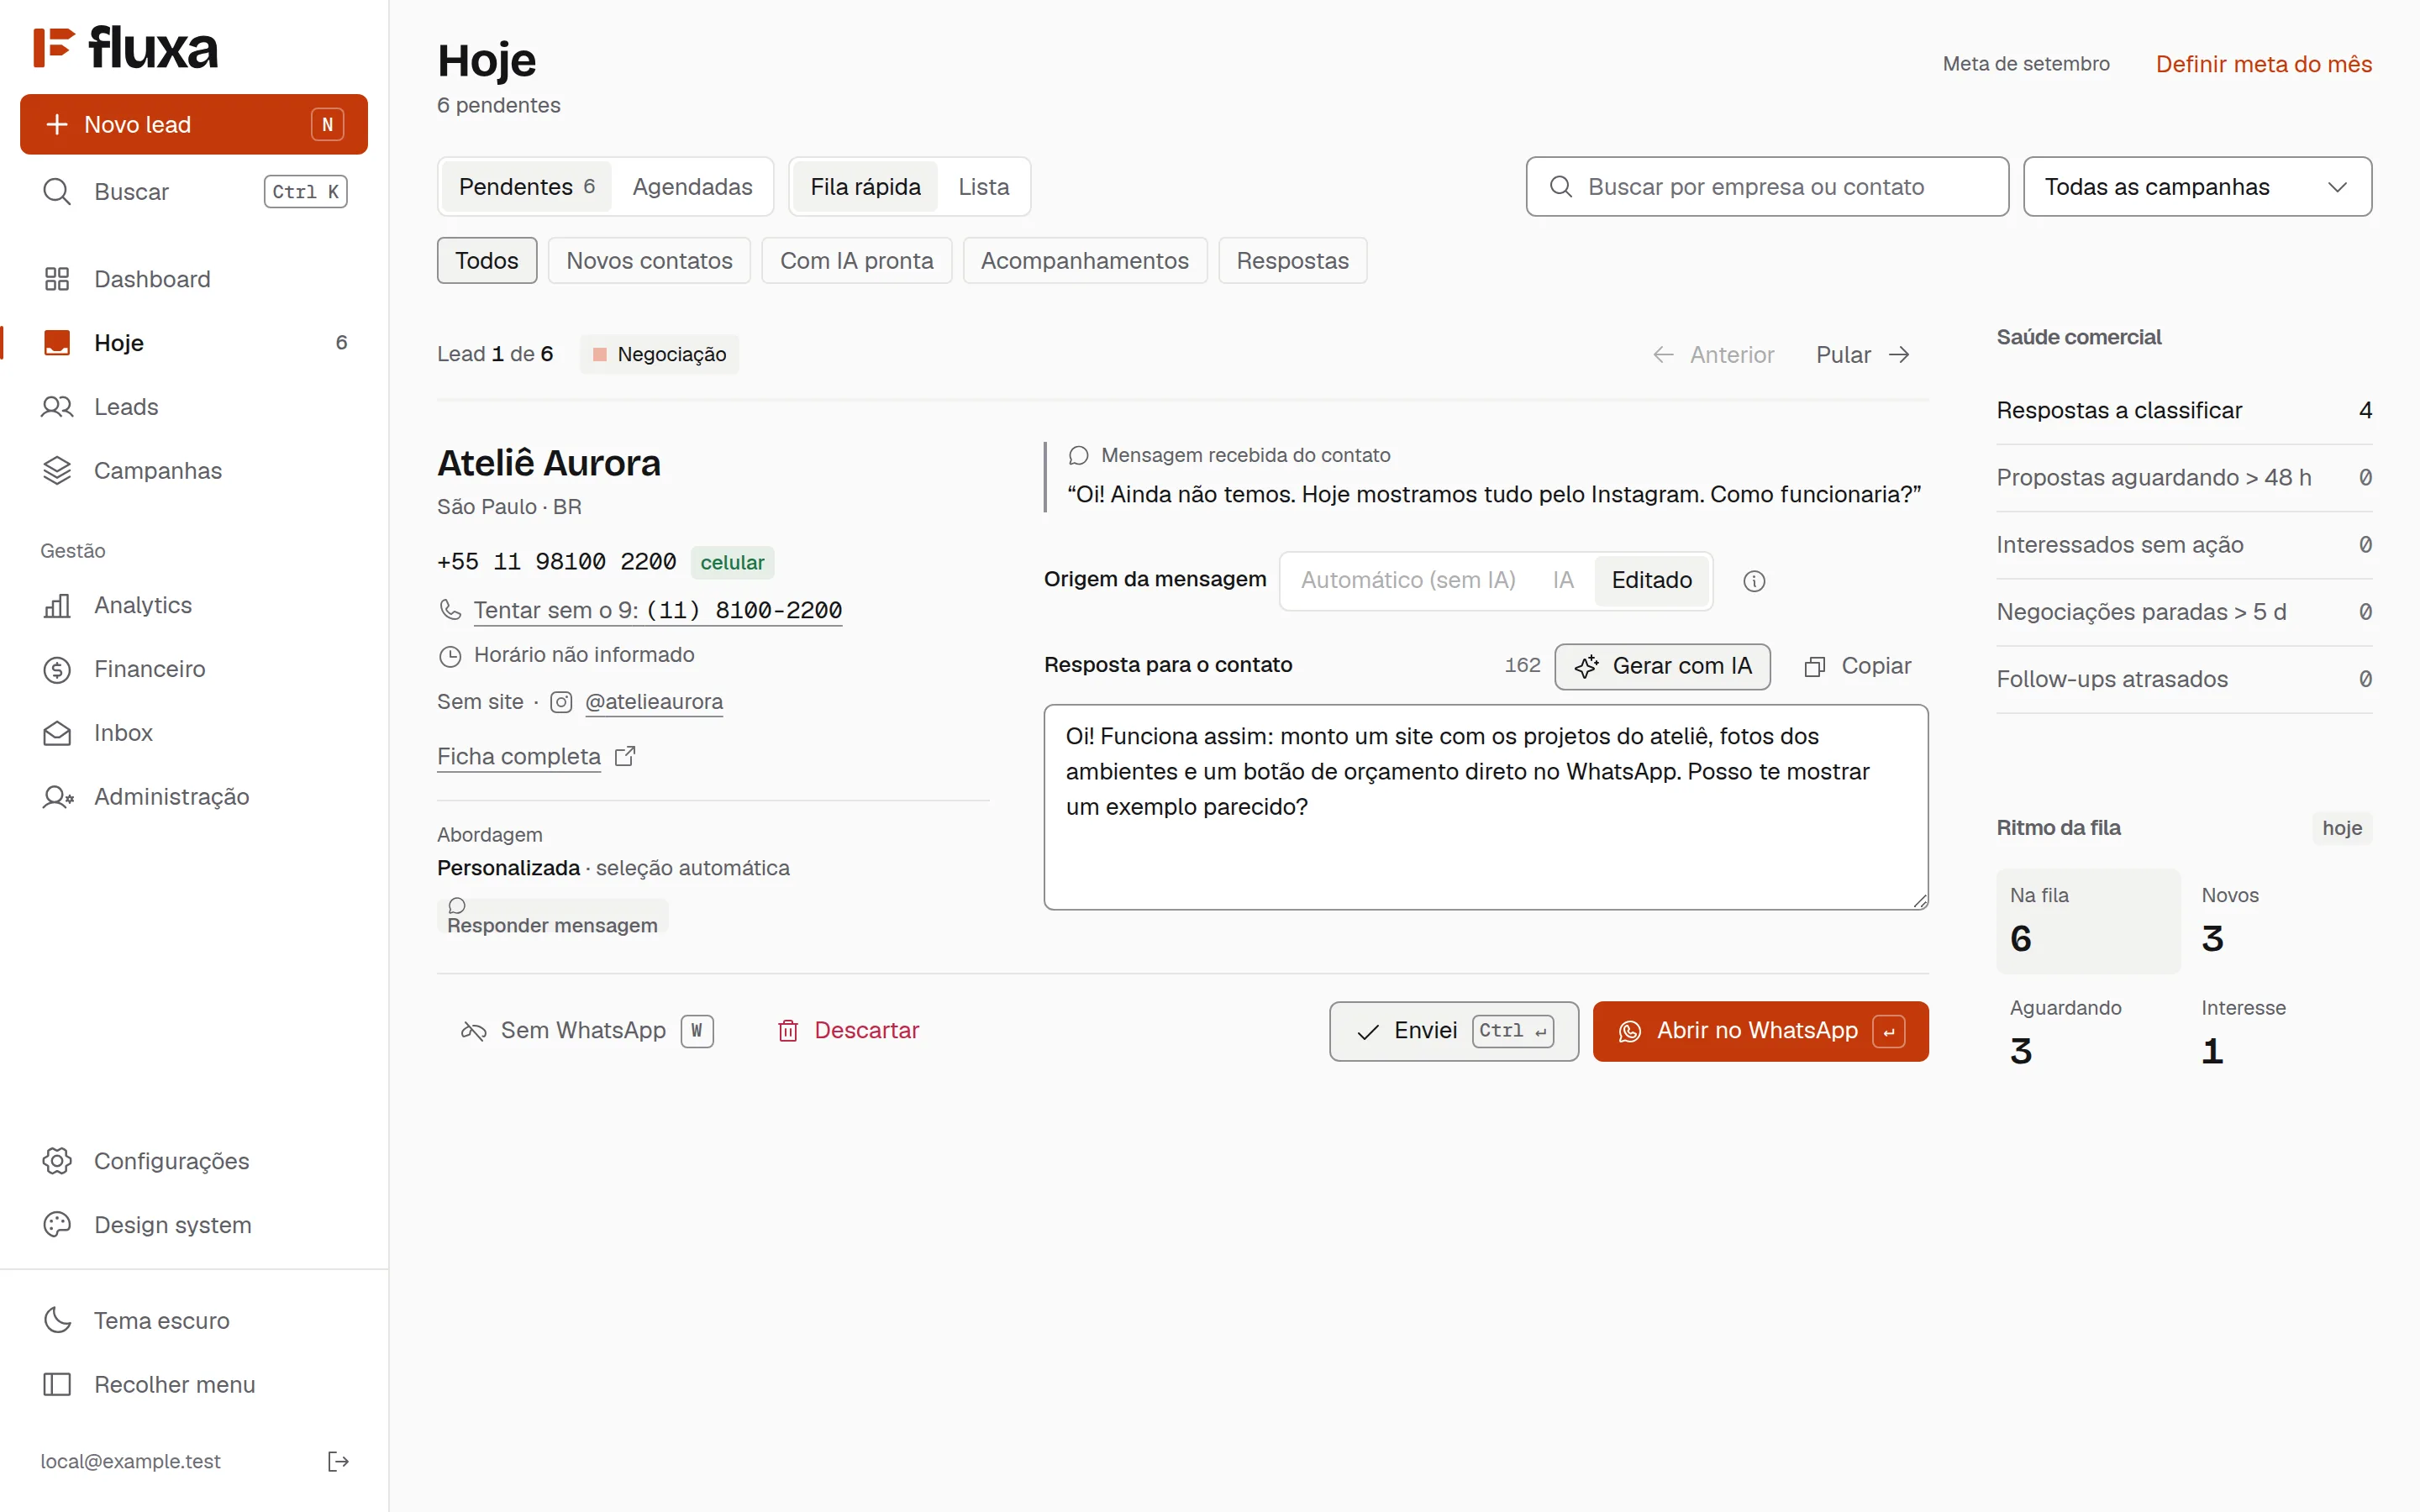
Task: Select Automático (sem IA) message origin
Action: [1408, 580]
